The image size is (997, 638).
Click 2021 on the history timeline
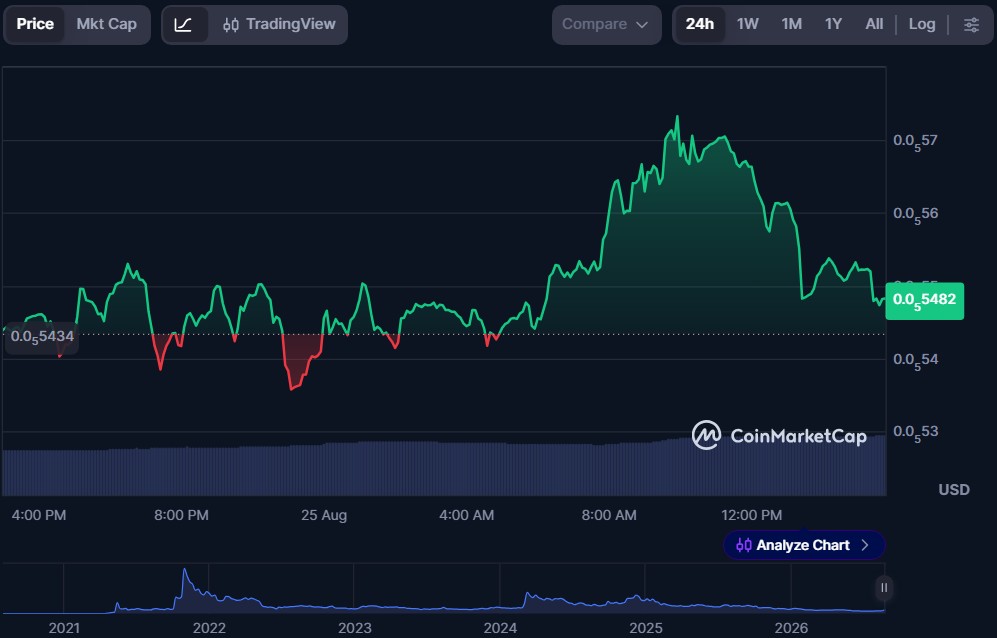pos(64,628)
